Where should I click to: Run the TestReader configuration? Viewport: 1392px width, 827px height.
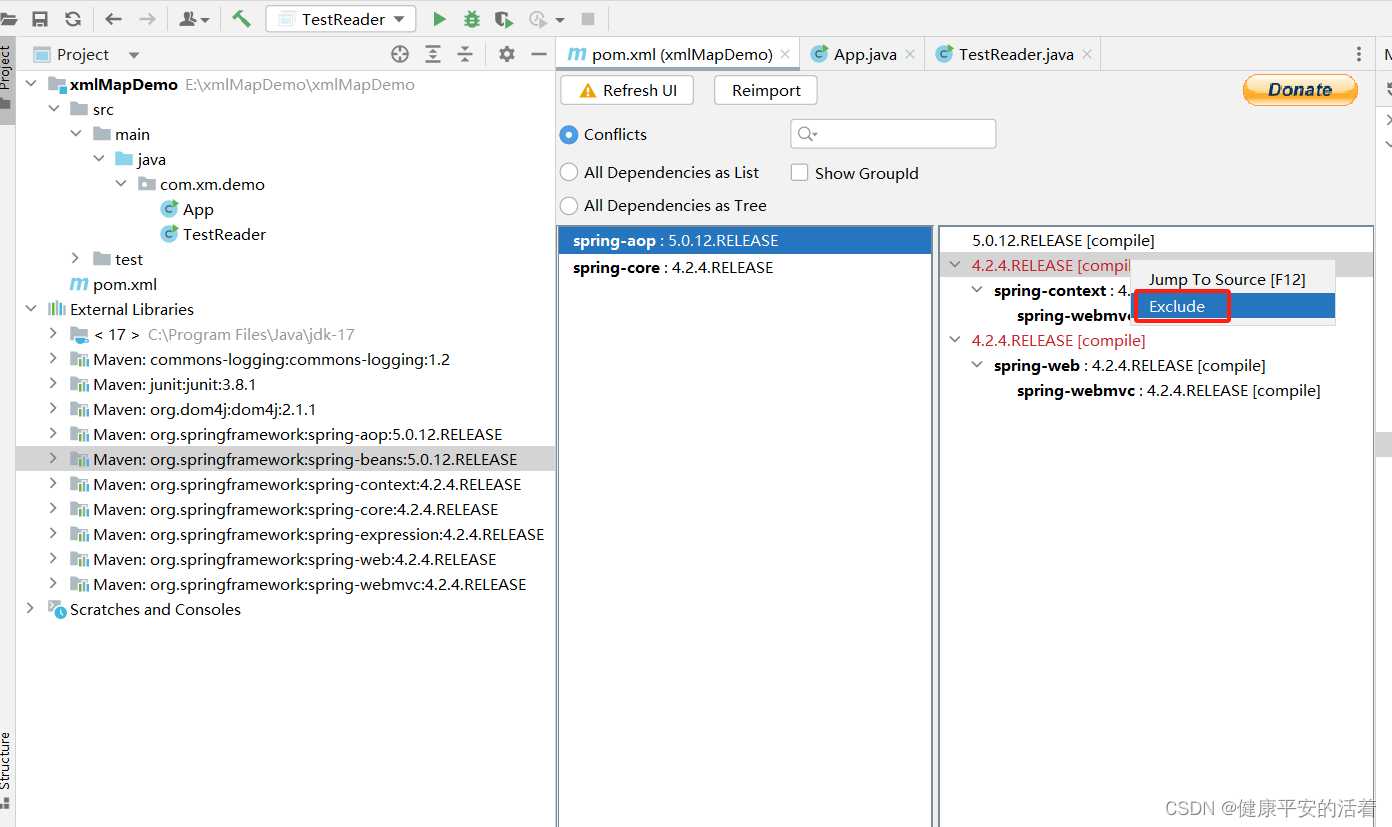click(440, 18)
